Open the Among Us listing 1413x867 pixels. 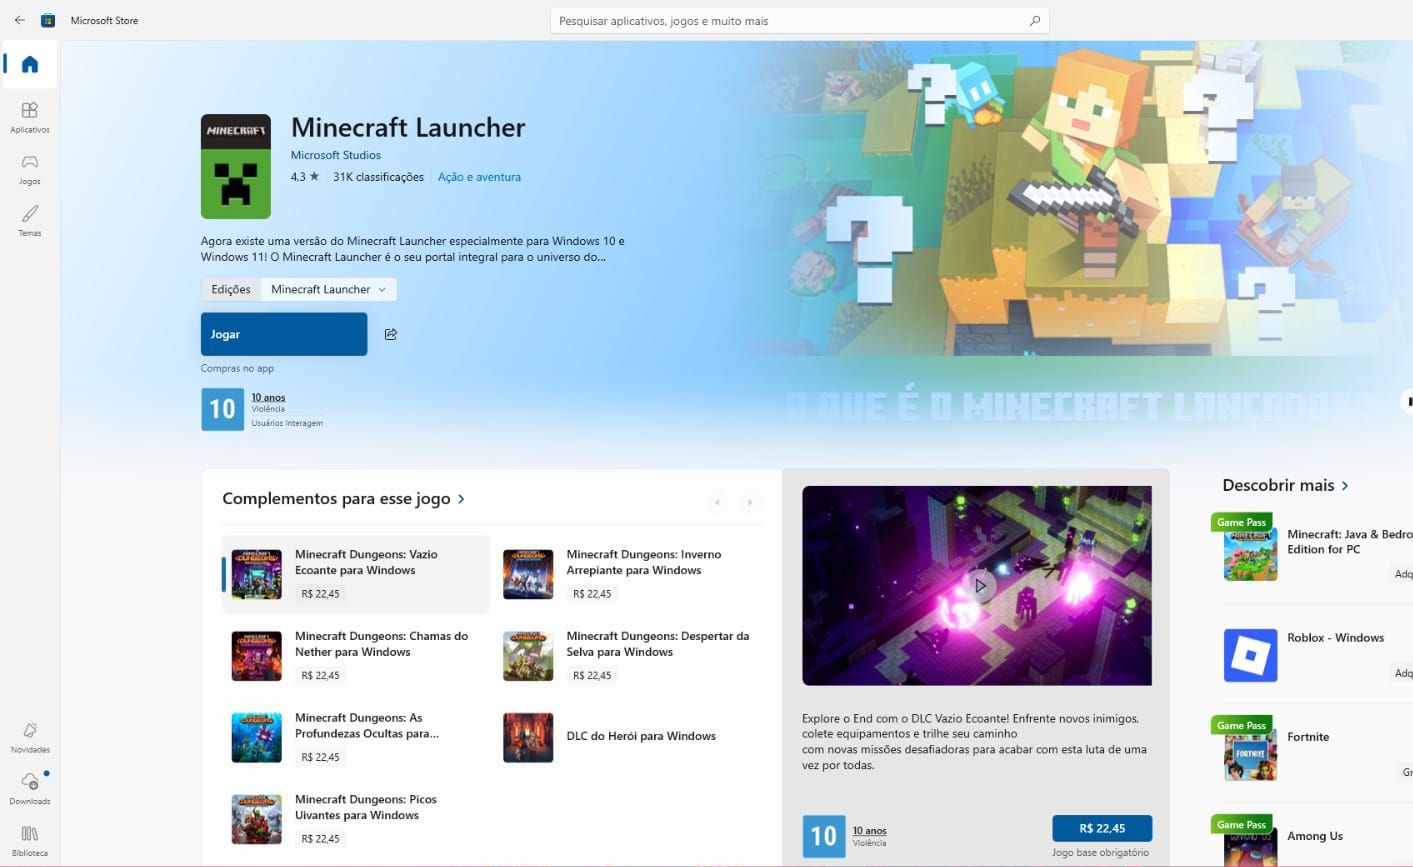pyautogui.click(x=1318, y=839)
